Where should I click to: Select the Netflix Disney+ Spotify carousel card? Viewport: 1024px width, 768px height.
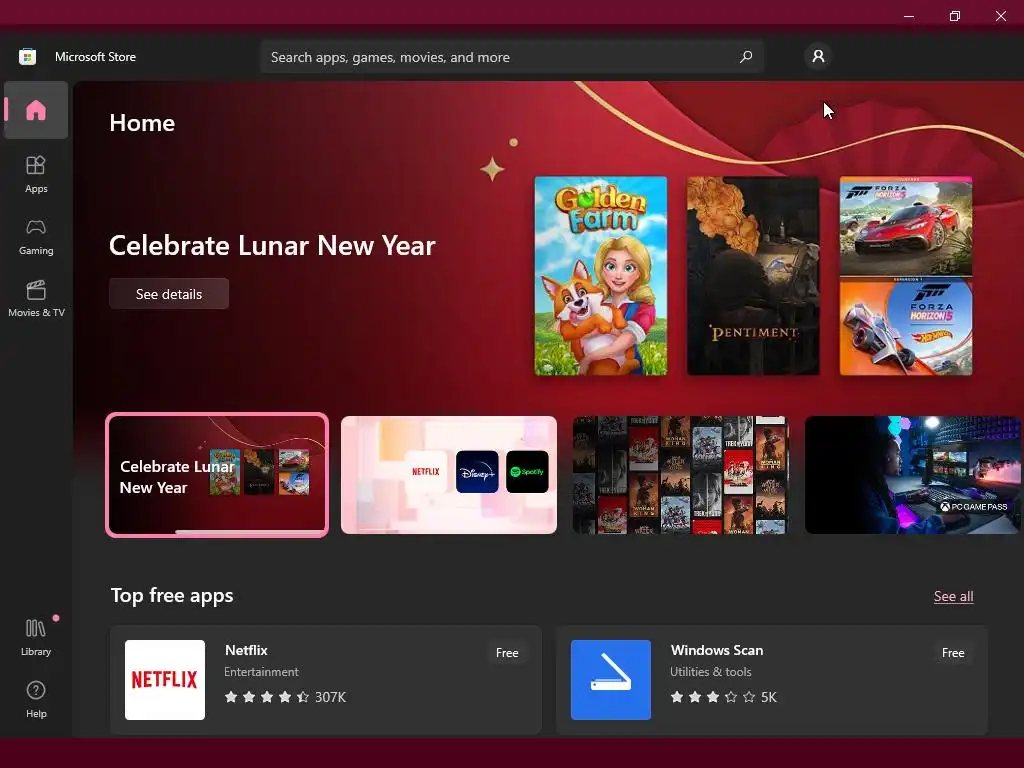(x=449, y=475)
